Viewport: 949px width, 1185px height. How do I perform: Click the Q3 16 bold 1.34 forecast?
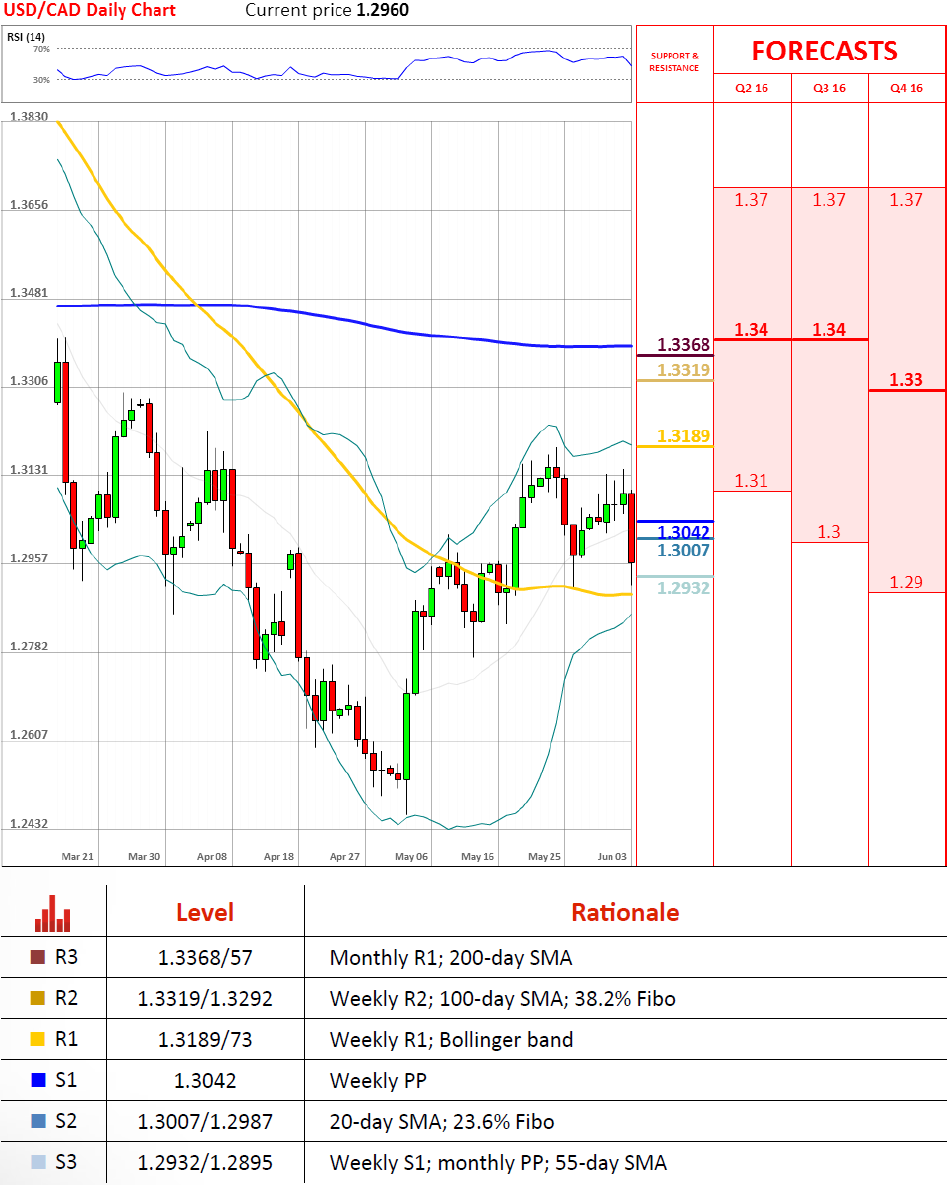click(829, 330)
